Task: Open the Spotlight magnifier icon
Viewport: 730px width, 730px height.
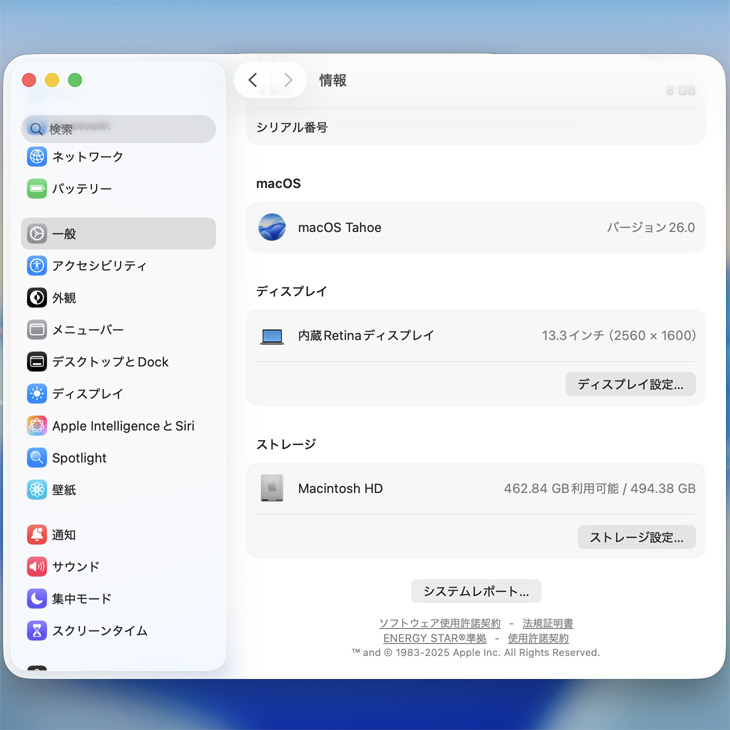Action: [x=37, y=458]
